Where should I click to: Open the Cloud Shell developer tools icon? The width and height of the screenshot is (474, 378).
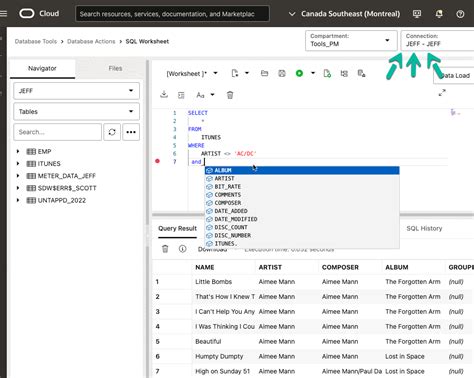coord(417,14)
